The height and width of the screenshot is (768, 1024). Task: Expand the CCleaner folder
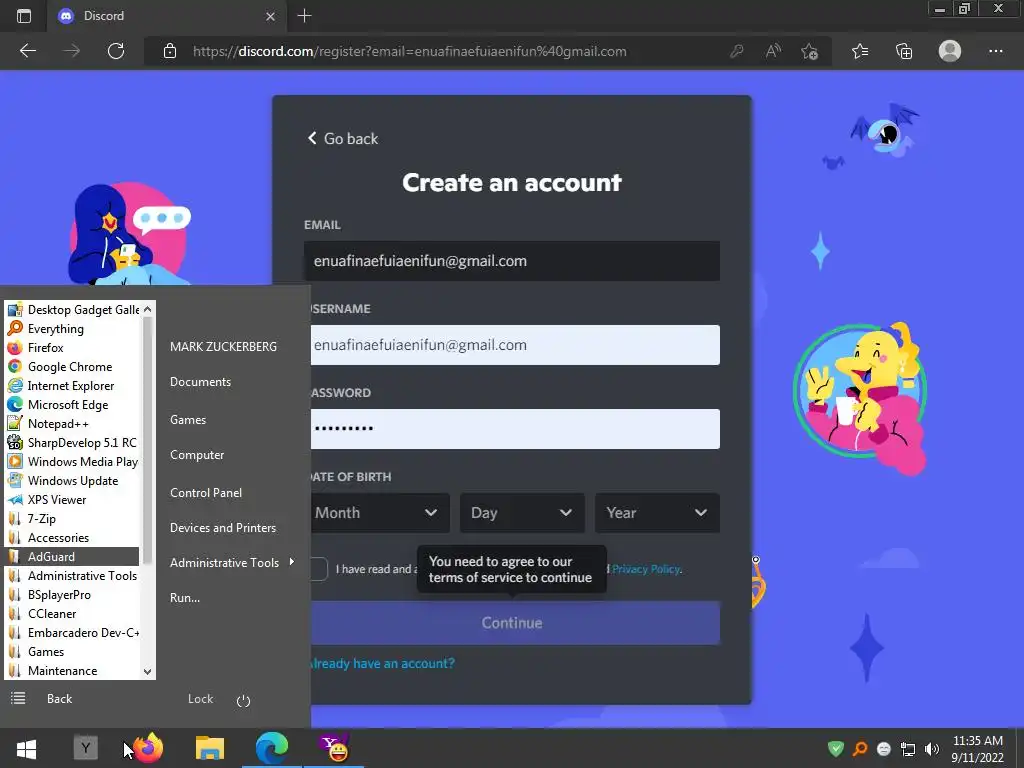point(72,613)
